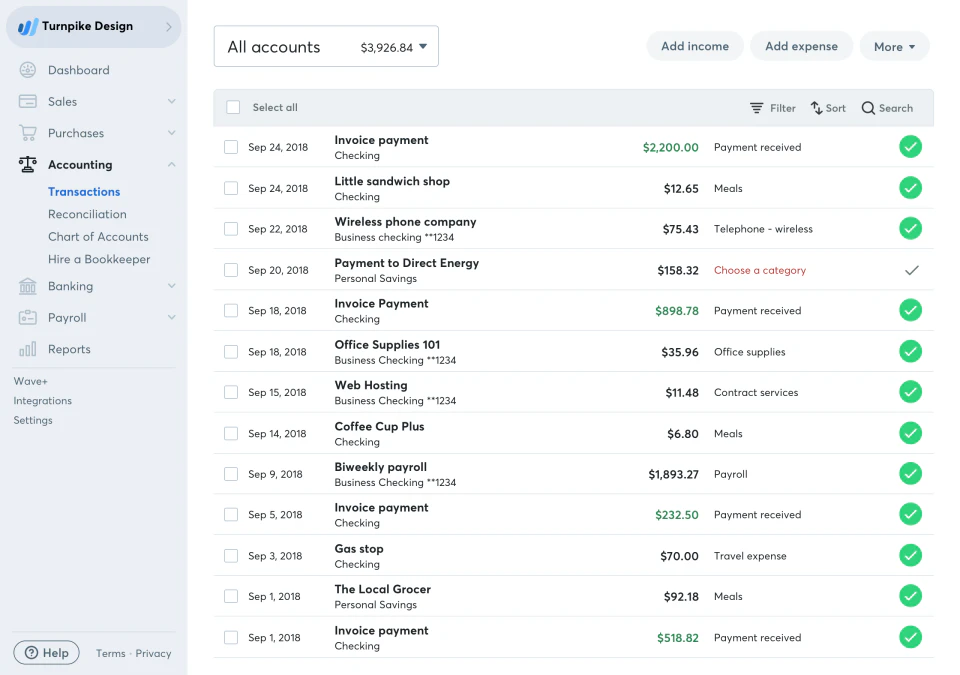Expand the More dropdown menu
Viewport: 960px width, 675px height.
[894, 47]
